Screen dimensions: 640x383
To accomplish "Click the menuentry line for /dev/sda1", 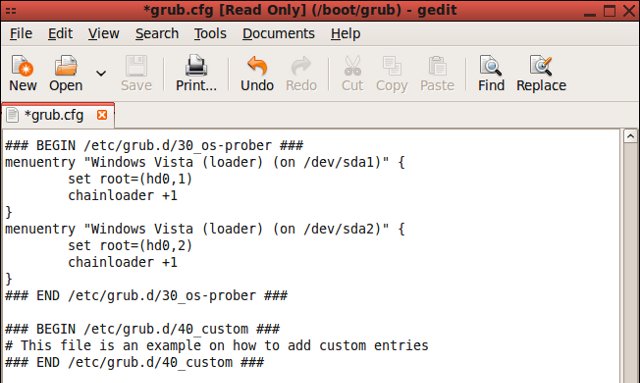I will coord(204,162).
